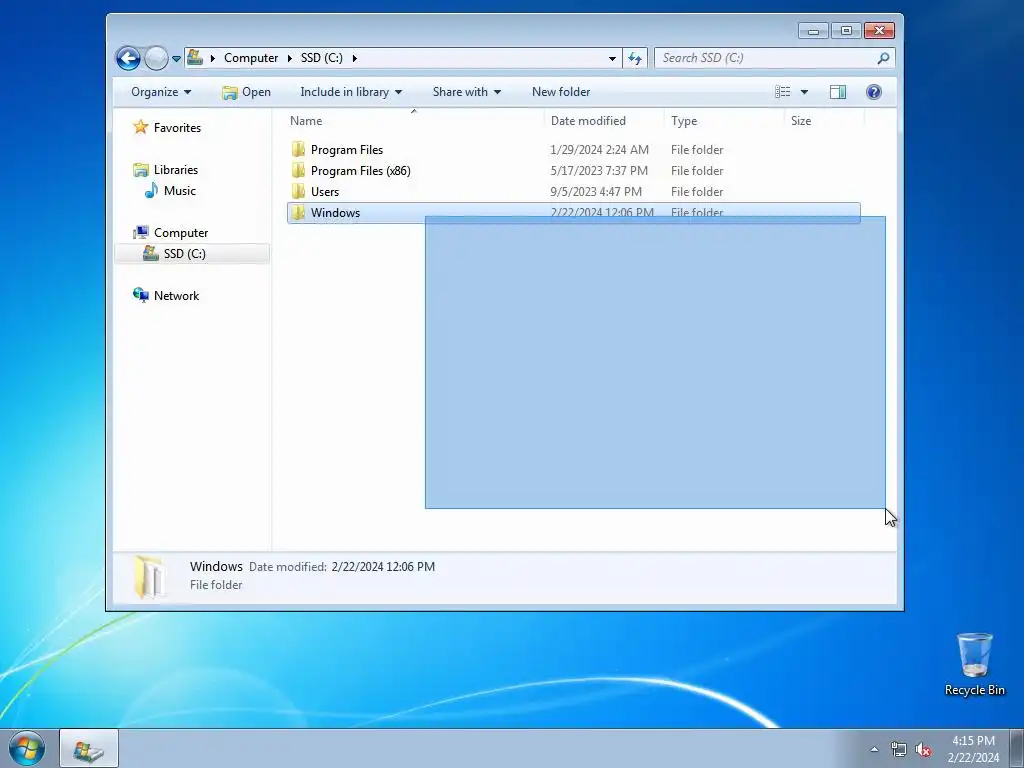Click the Change your view icon
Image resolution: width=1024 pixels, height=768 pixels.
(x=782, y=92)
